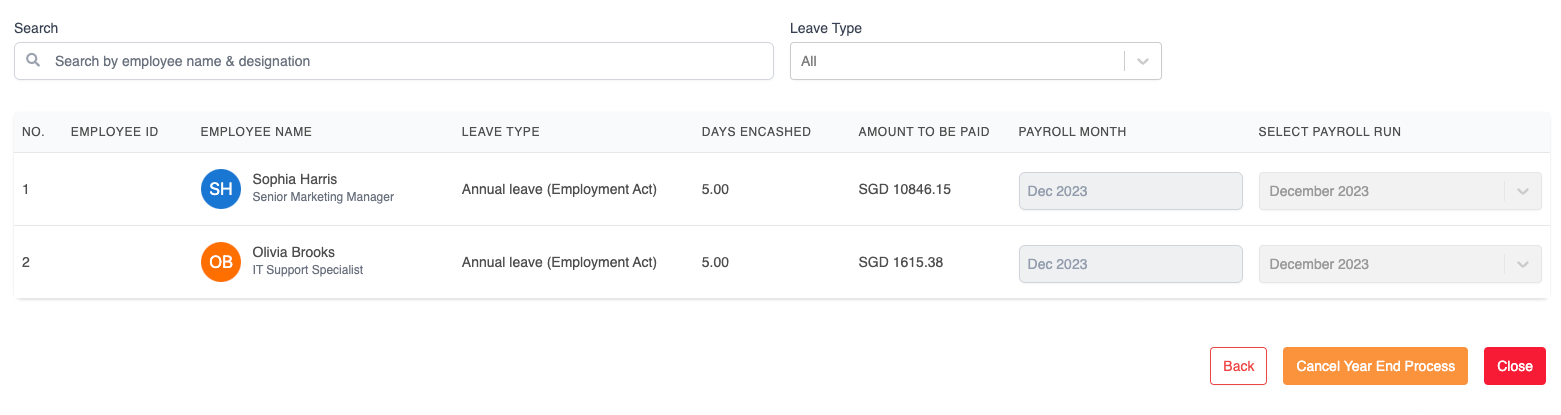Click Cancel Year End Process
Screen dimensions: 1561x415
tap(1375, 366)
